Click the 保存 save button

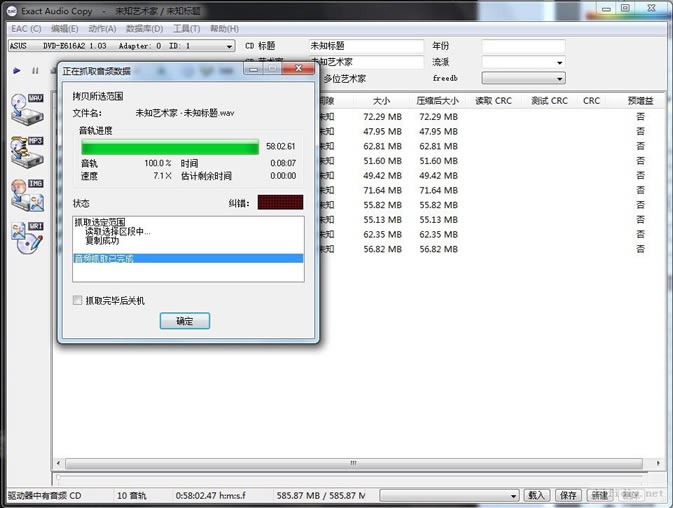coord(568,495)
